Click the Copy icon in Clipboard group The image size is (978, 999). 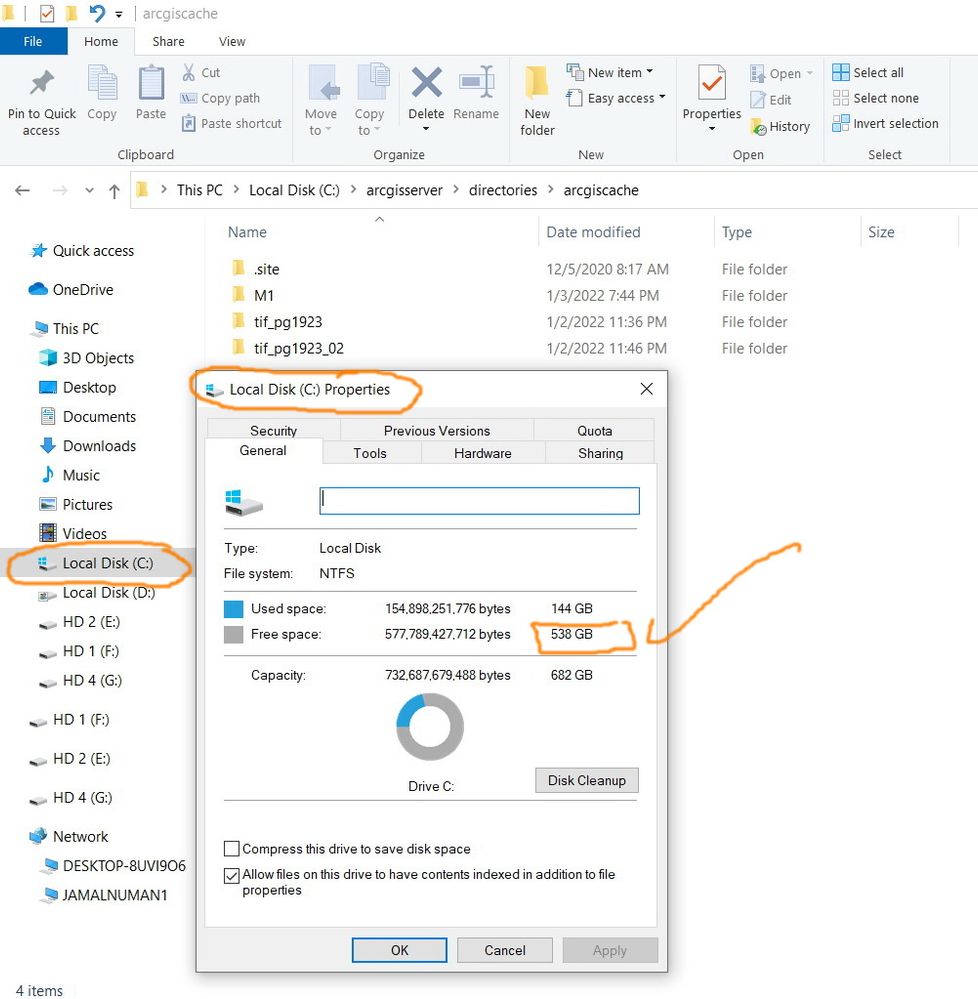pos(102,83)
